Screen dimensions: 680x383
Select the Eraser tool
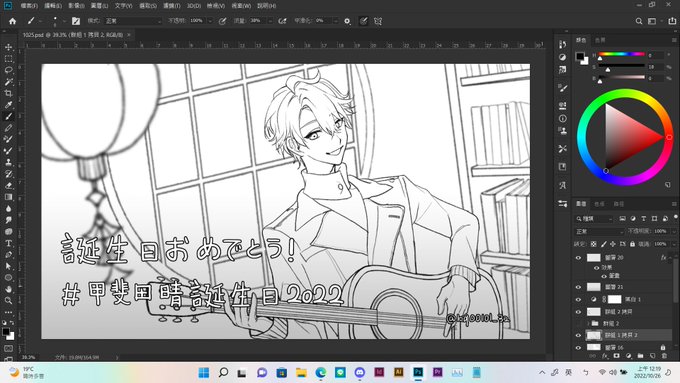tap(8, 185)
